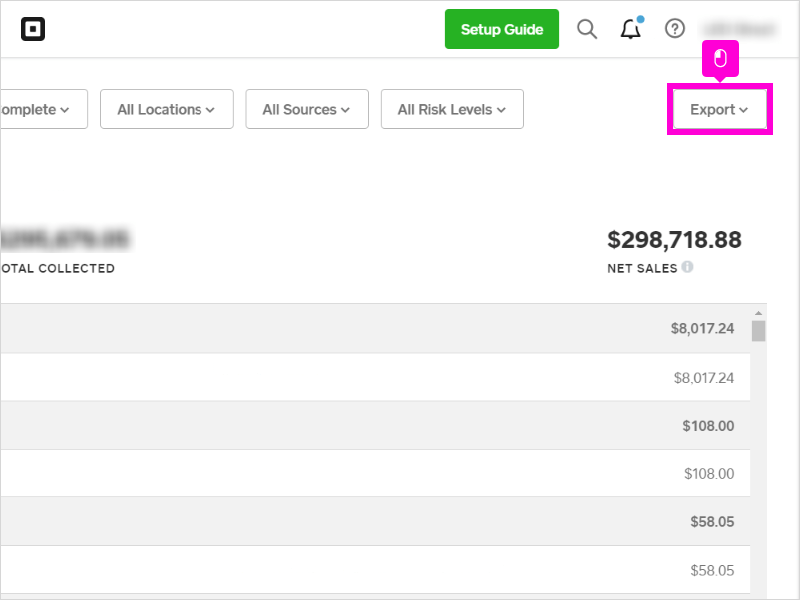
Task: Expand the Export dropdown
Action: point(719,109)
